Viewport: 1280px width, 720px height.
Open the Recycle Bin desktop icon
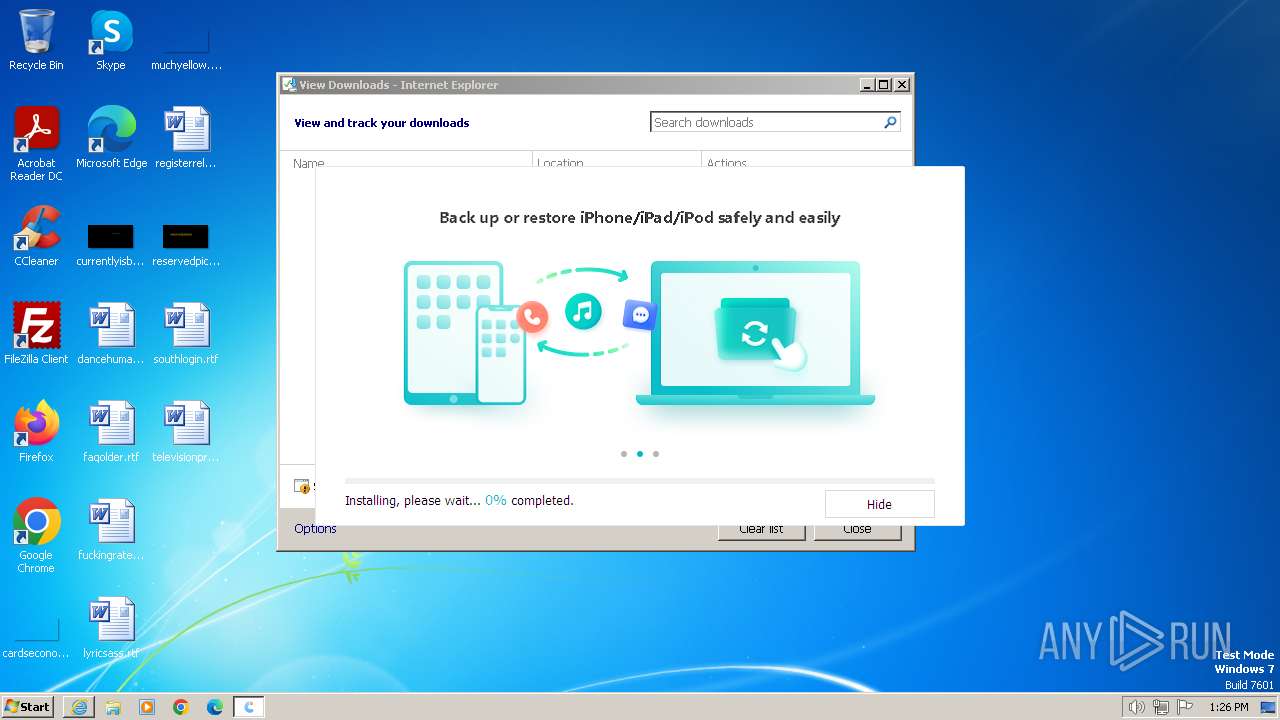click(x=36, y=40)
